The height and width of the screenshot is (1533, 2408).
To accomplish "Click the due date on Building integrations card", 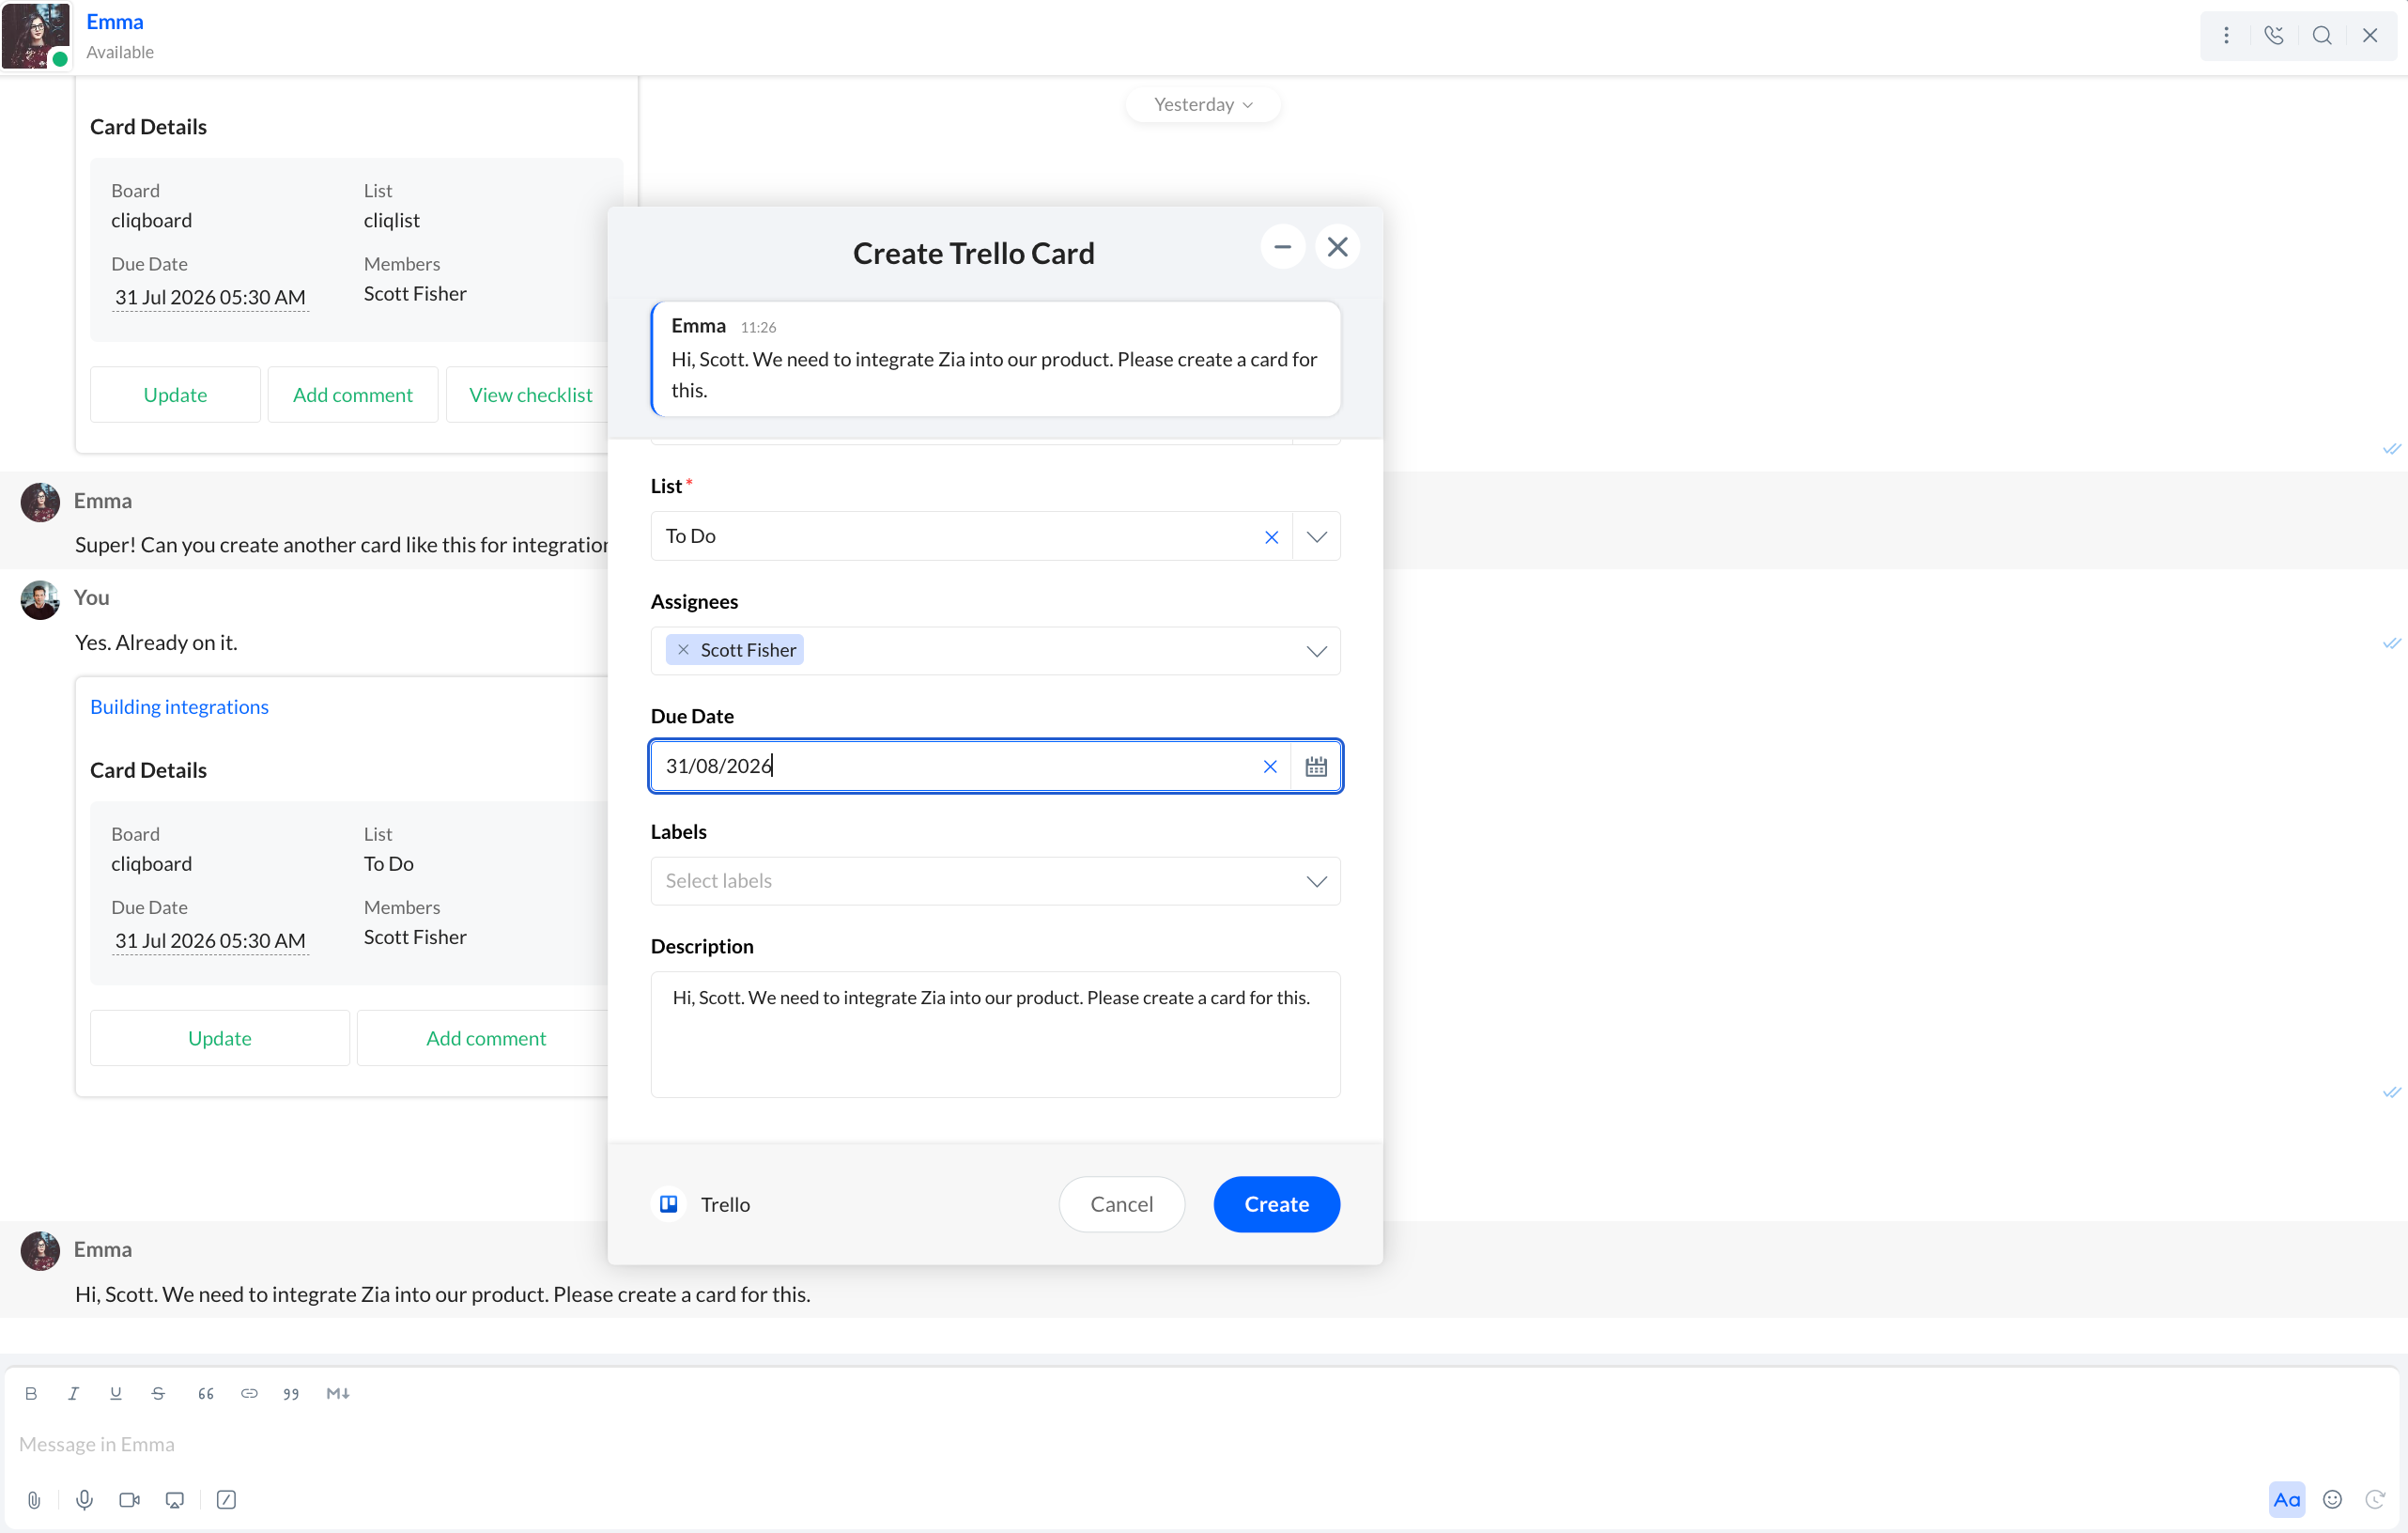I will [x=210, y=940].
